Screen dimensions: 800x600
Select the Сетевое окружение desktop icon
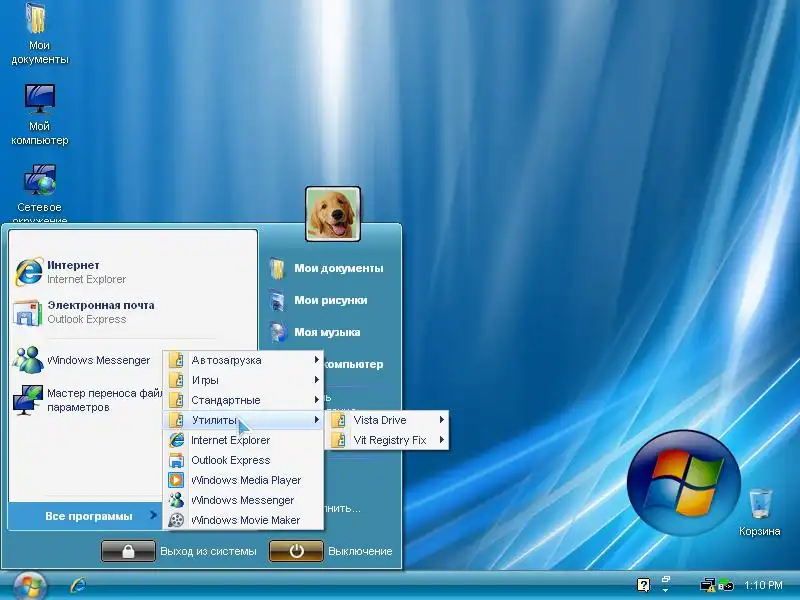click(39, 193)
